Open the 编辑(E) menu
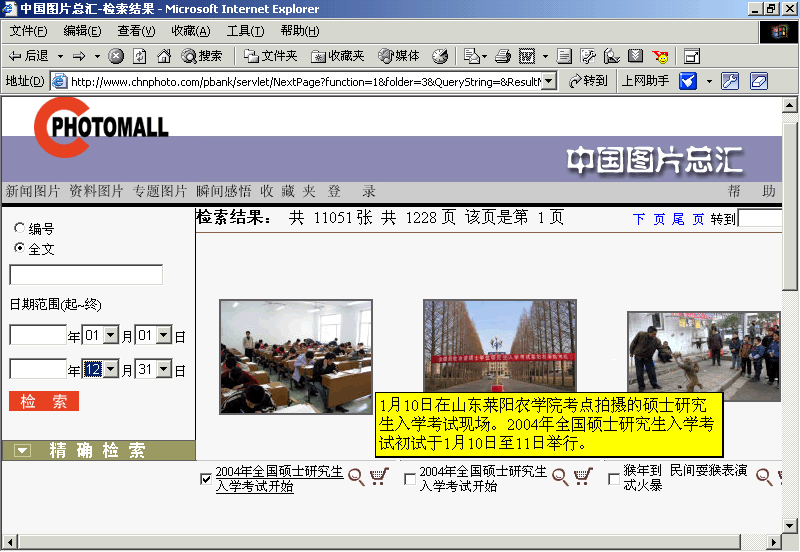The width and height of the screenshot is (800, 552). pyautogui.click(x=82, y=31)
